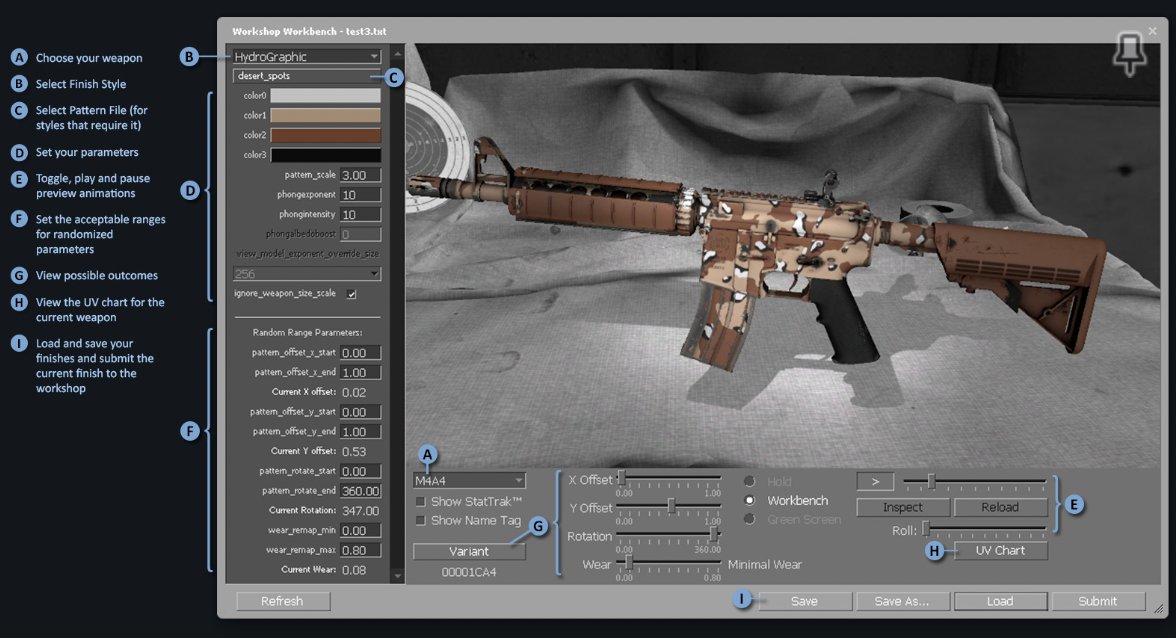Enable Show Name Tag checkbox
This screenshot has height=638, width=1176.
point(421,520)
